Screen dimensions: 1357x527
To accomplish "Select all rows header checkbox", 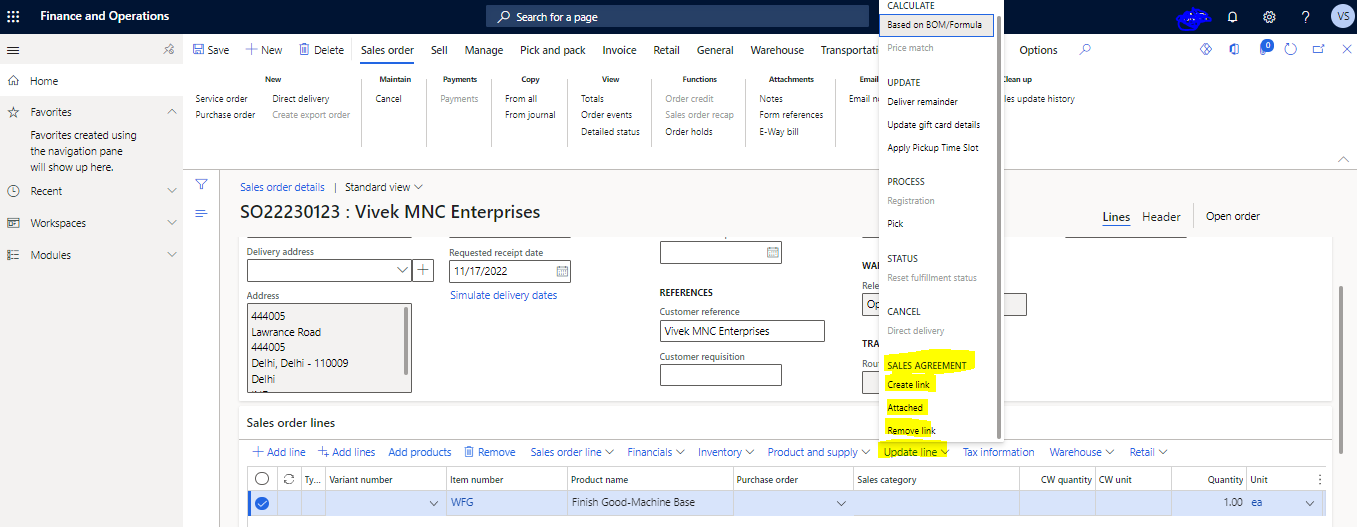I will tap(262, 479).
